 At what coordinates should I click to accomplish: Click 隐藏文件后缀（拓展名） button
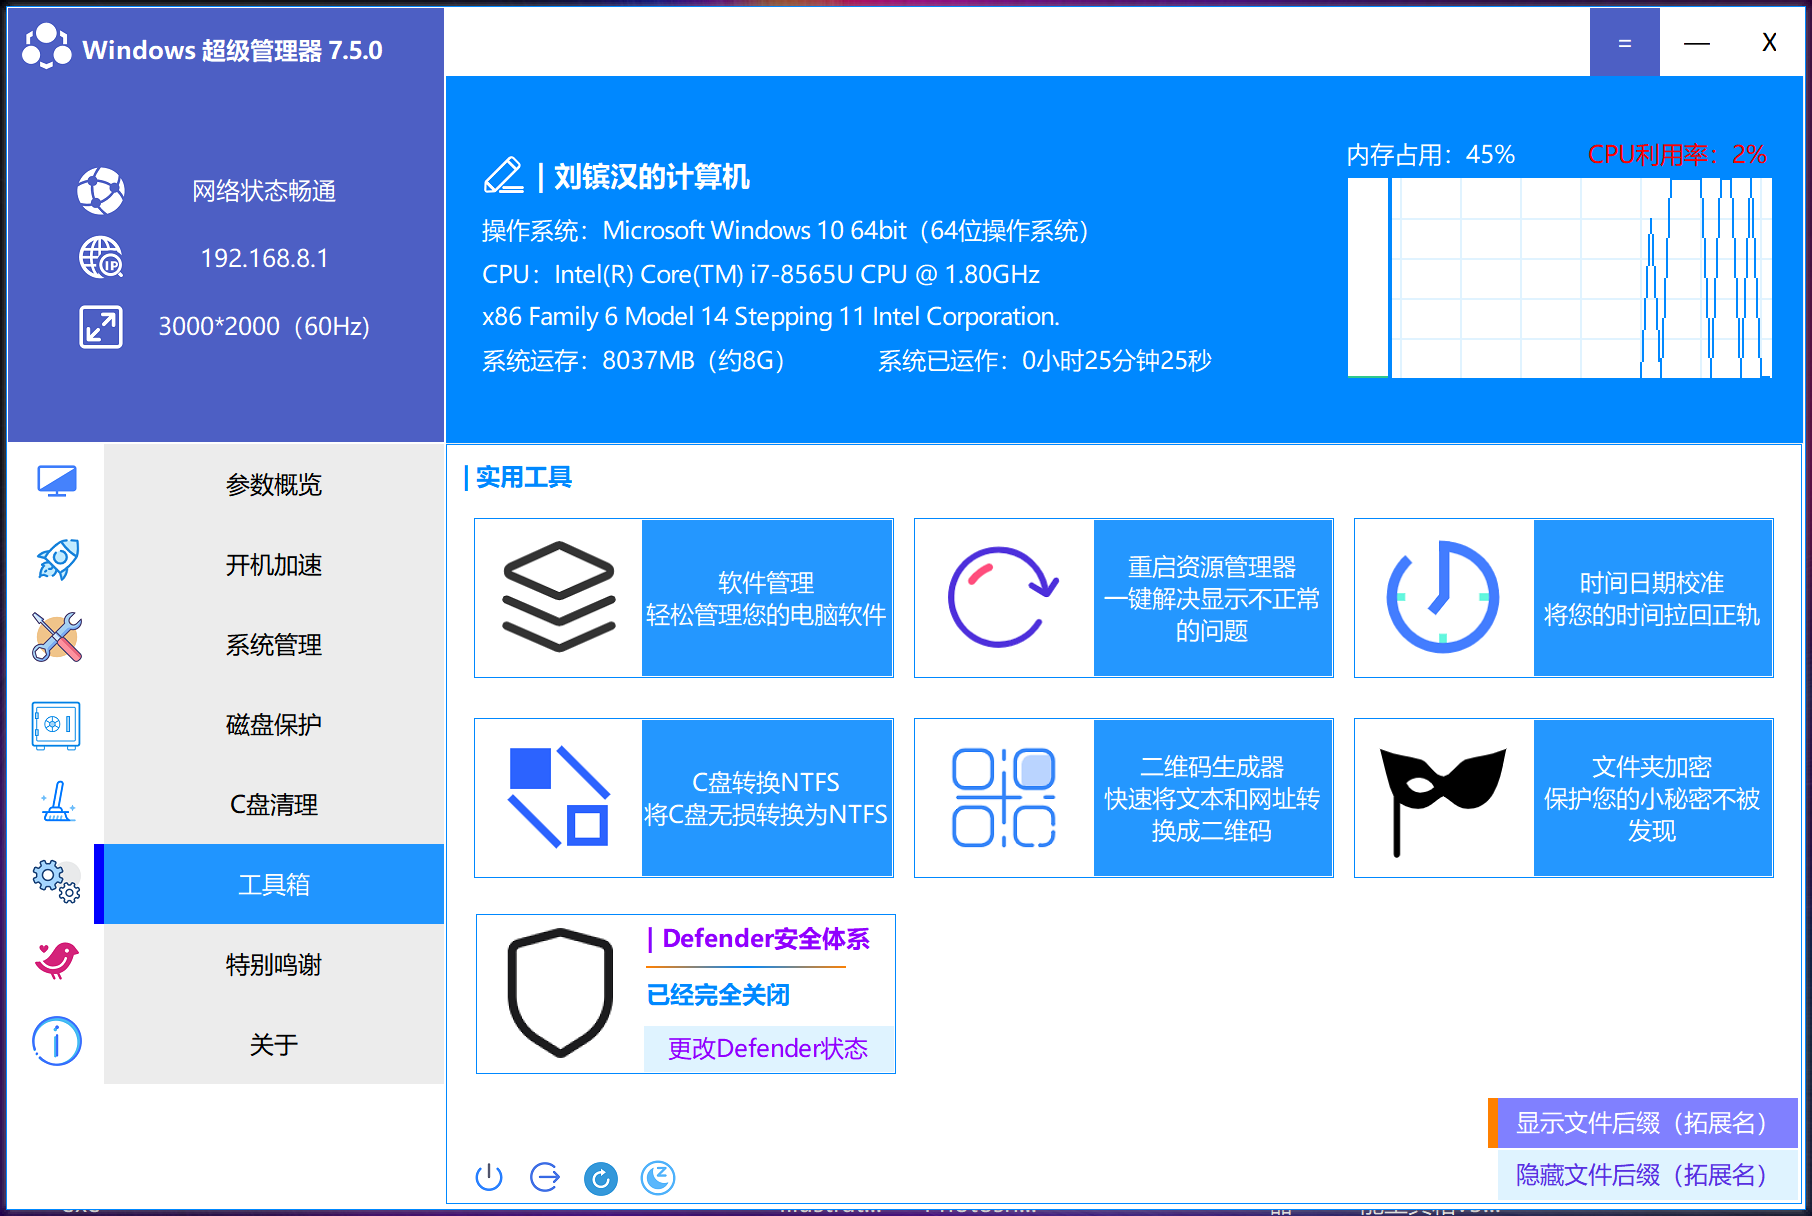coord(1647,1174)
